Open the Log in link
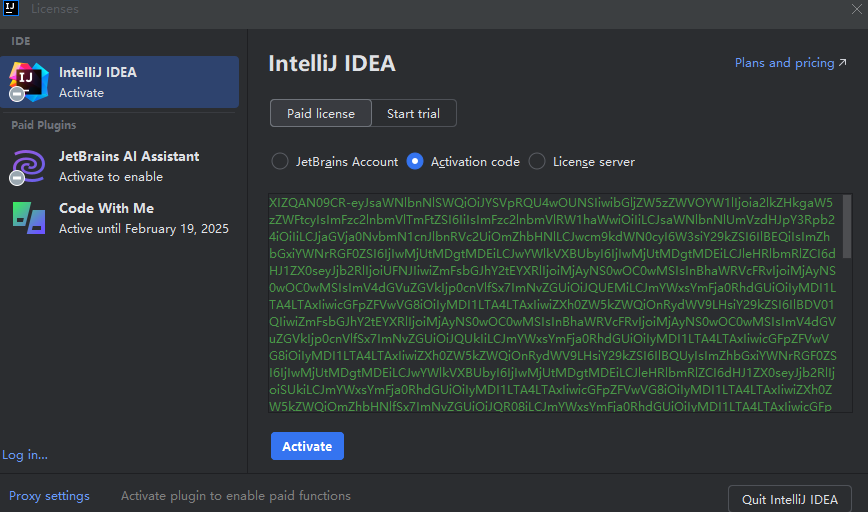Image resolution: width=868 pixels, height=512 pixels. click(24, 454)
